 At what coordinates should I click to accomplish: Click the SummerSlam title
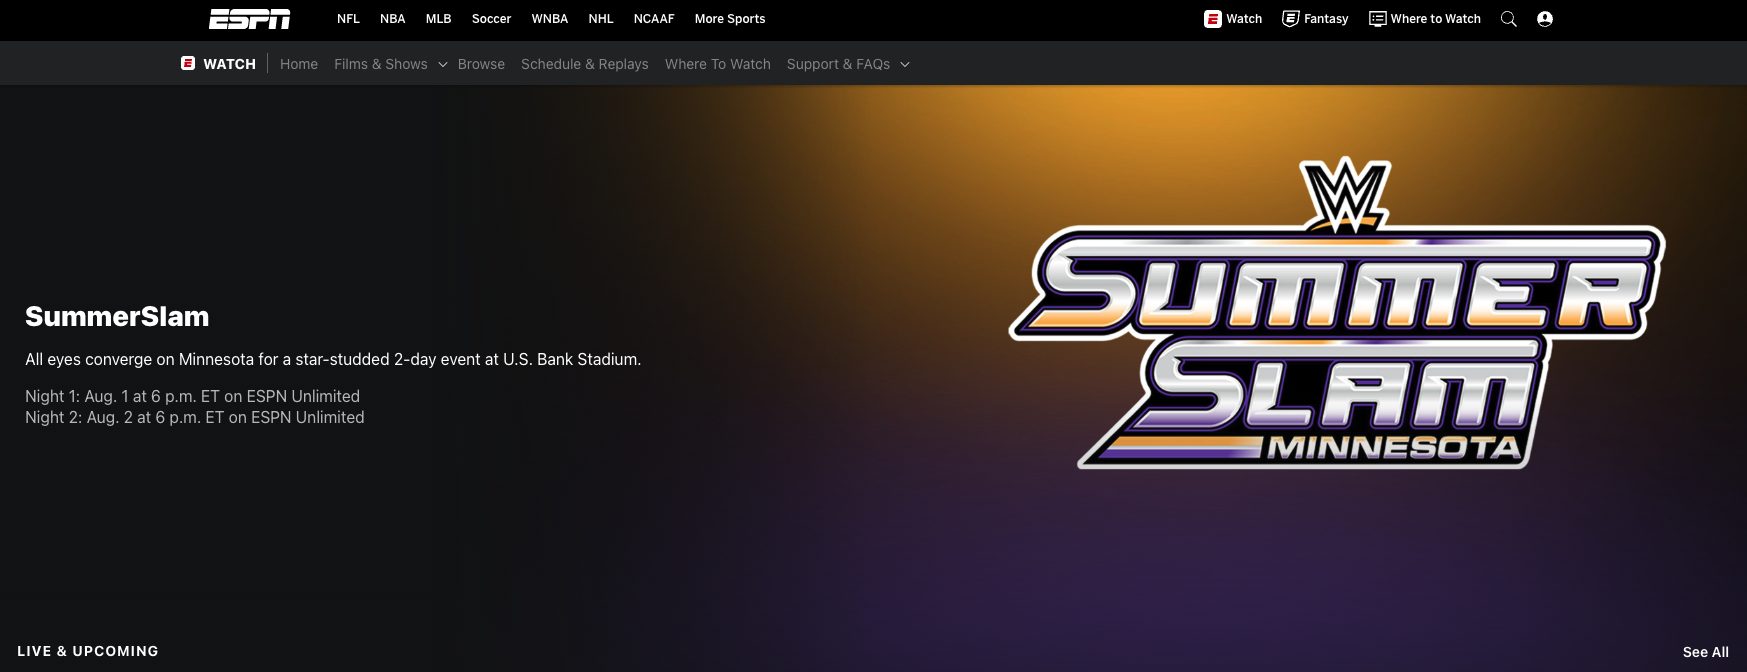tap(117, 316)
